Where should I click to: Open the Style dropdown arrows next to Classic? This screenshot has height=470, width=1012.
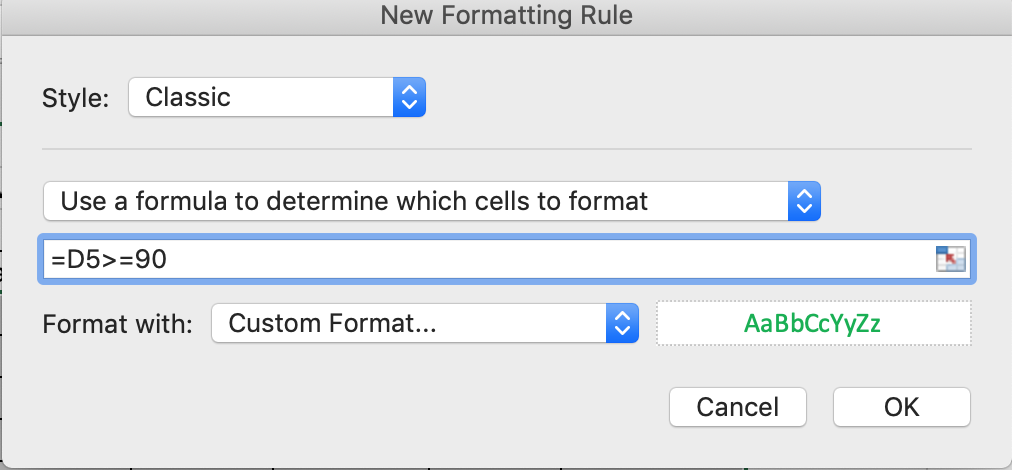(409, 97)
